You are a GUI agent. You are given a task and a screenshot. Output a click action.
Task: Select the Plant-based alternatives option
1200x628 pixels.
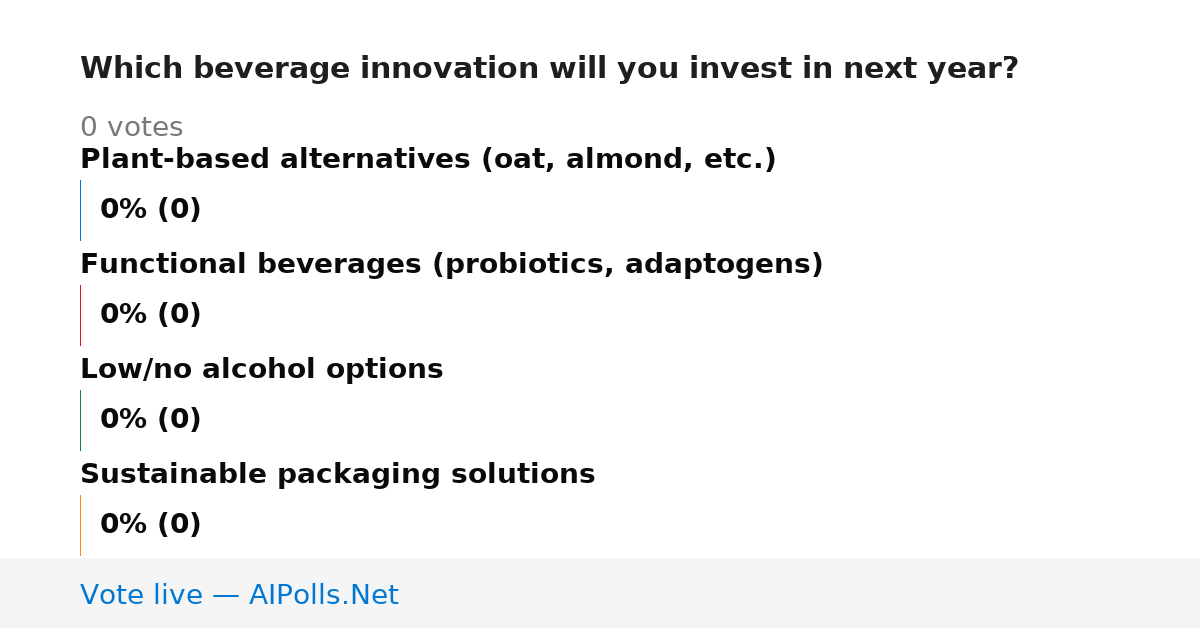pos(428,160)
